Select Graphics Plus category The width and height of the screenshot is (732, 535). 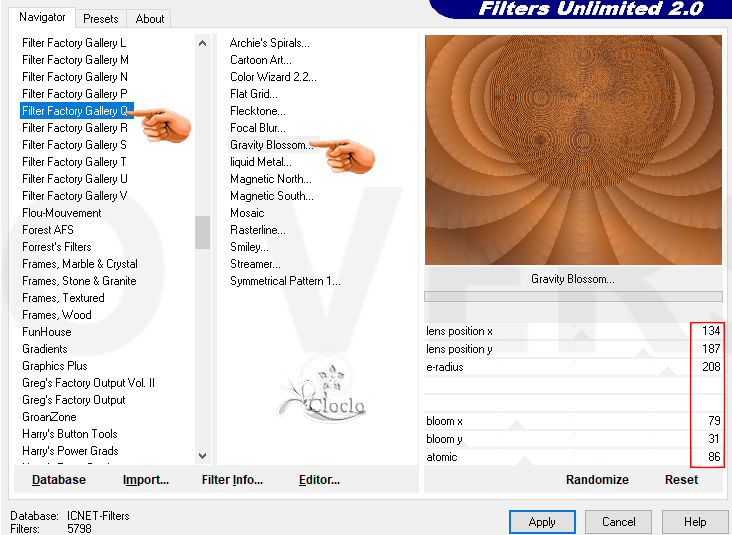55,366
